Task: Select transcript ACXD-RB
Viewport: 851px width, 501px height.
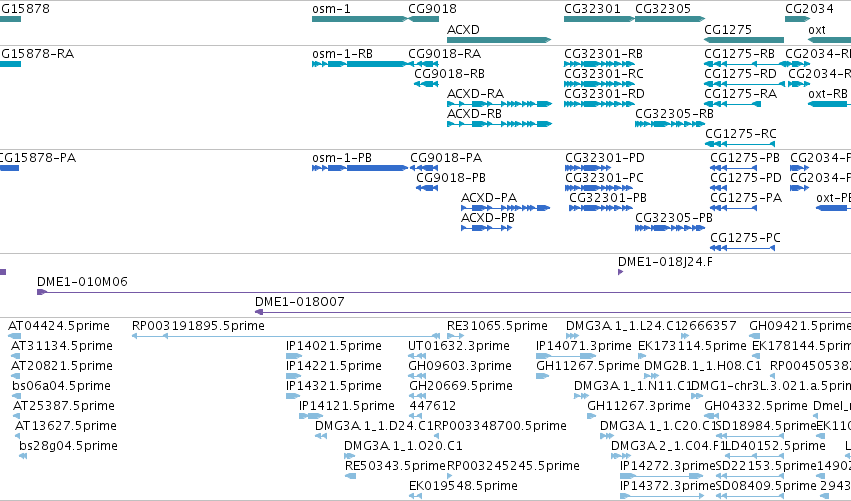Action: pyautogui.click(x=499, y=124)
